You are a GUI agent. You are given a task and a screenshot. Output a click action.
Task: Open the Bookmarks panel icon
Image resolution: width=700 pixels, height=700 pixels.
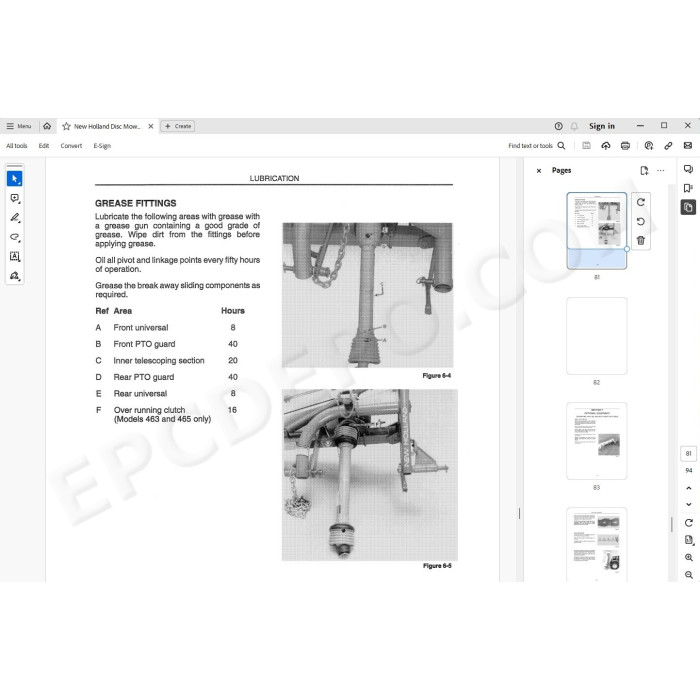[688, 188]
